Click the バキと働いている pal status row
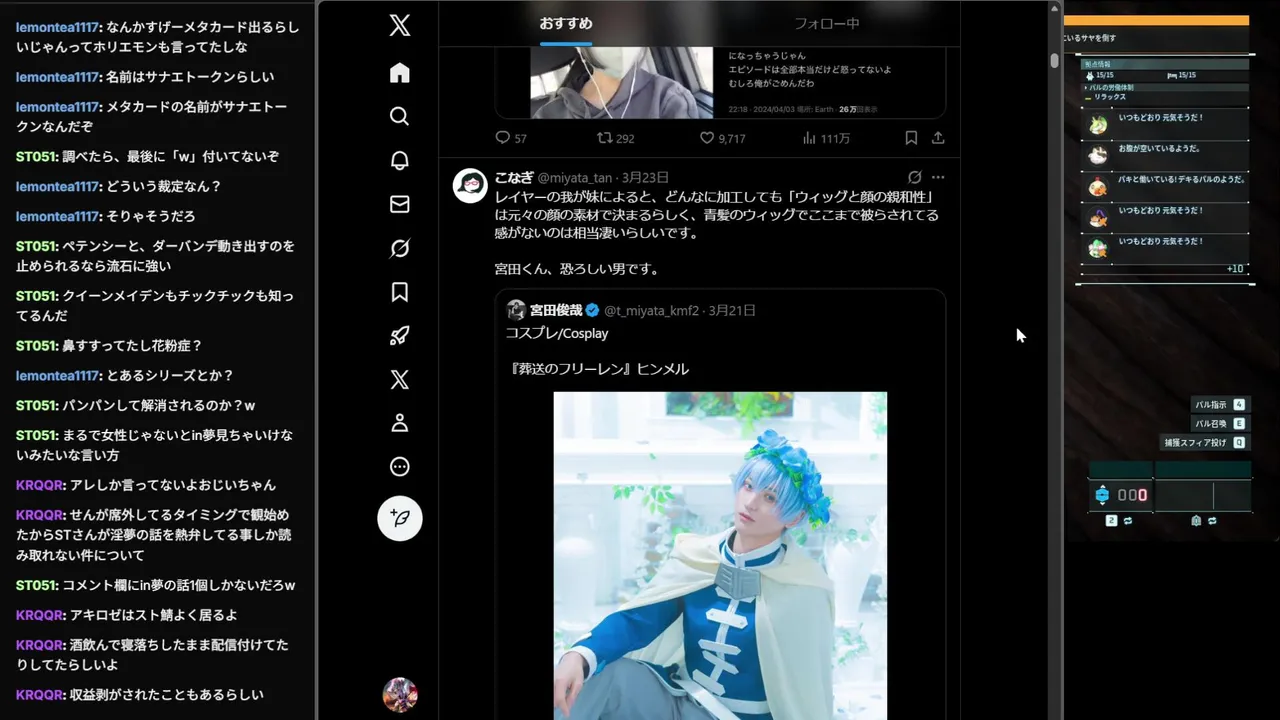The height and width of the screenshot is (720, 1280). pyautogui.click(x=1167, y=186)
